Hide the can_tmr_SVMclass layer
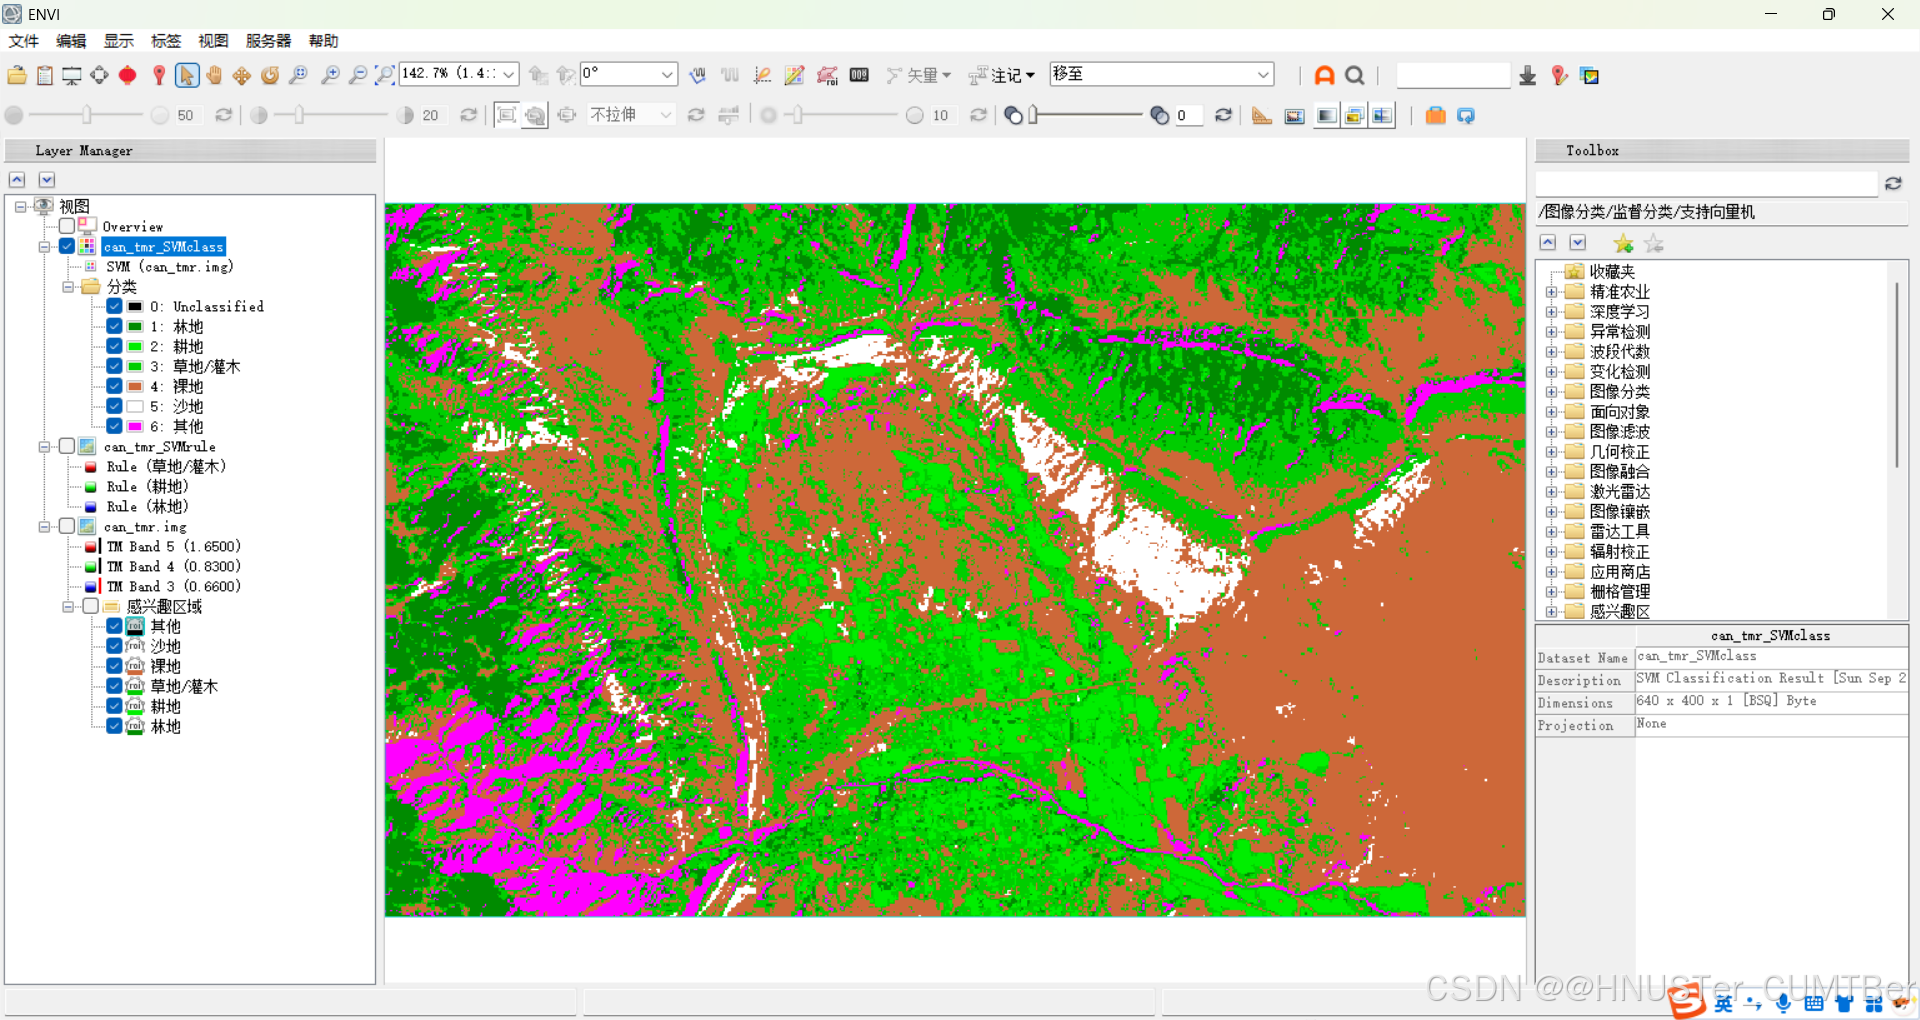 click(67, 247)
